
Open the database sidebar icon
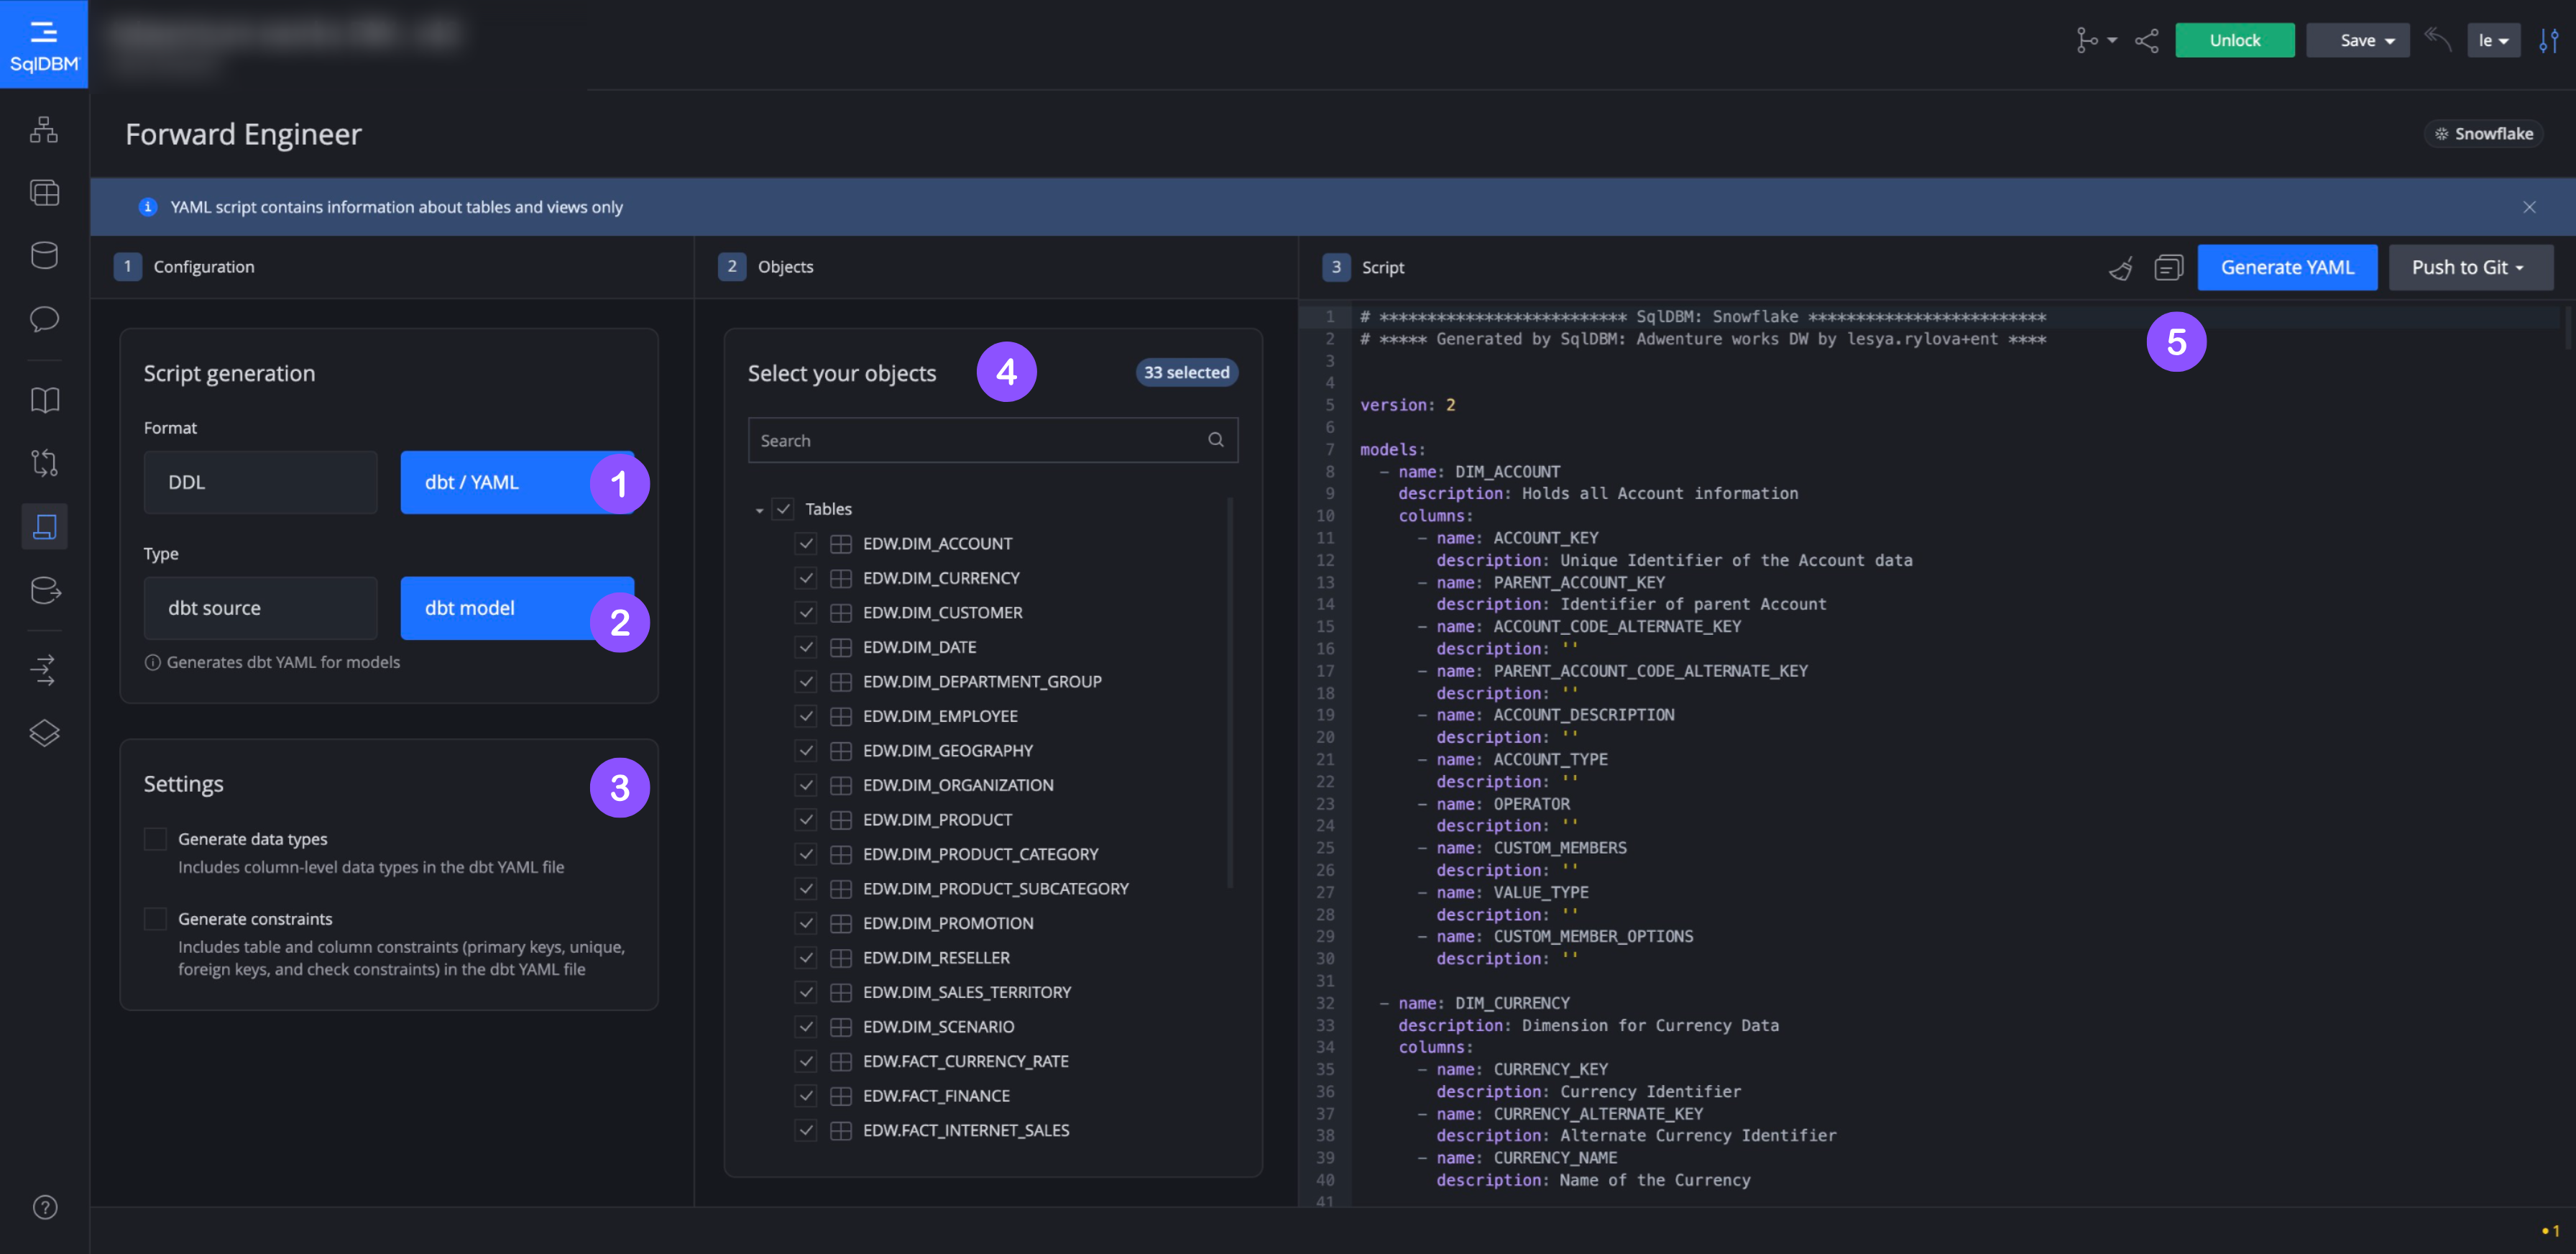pos(44,255)
